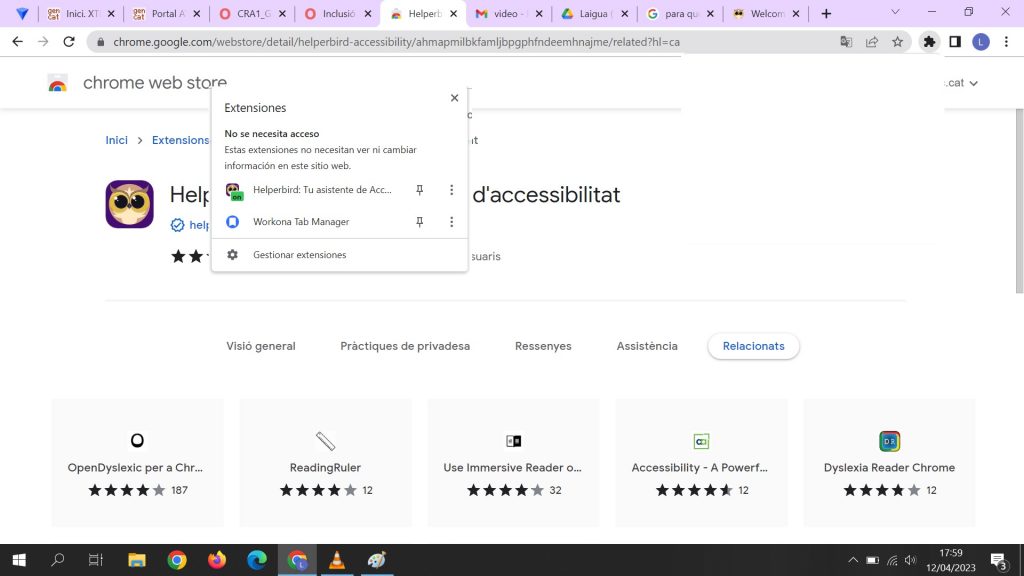Switch to the Visió general tab
This screenshot has width=1024, height=576.
click(x=261, y=346)
